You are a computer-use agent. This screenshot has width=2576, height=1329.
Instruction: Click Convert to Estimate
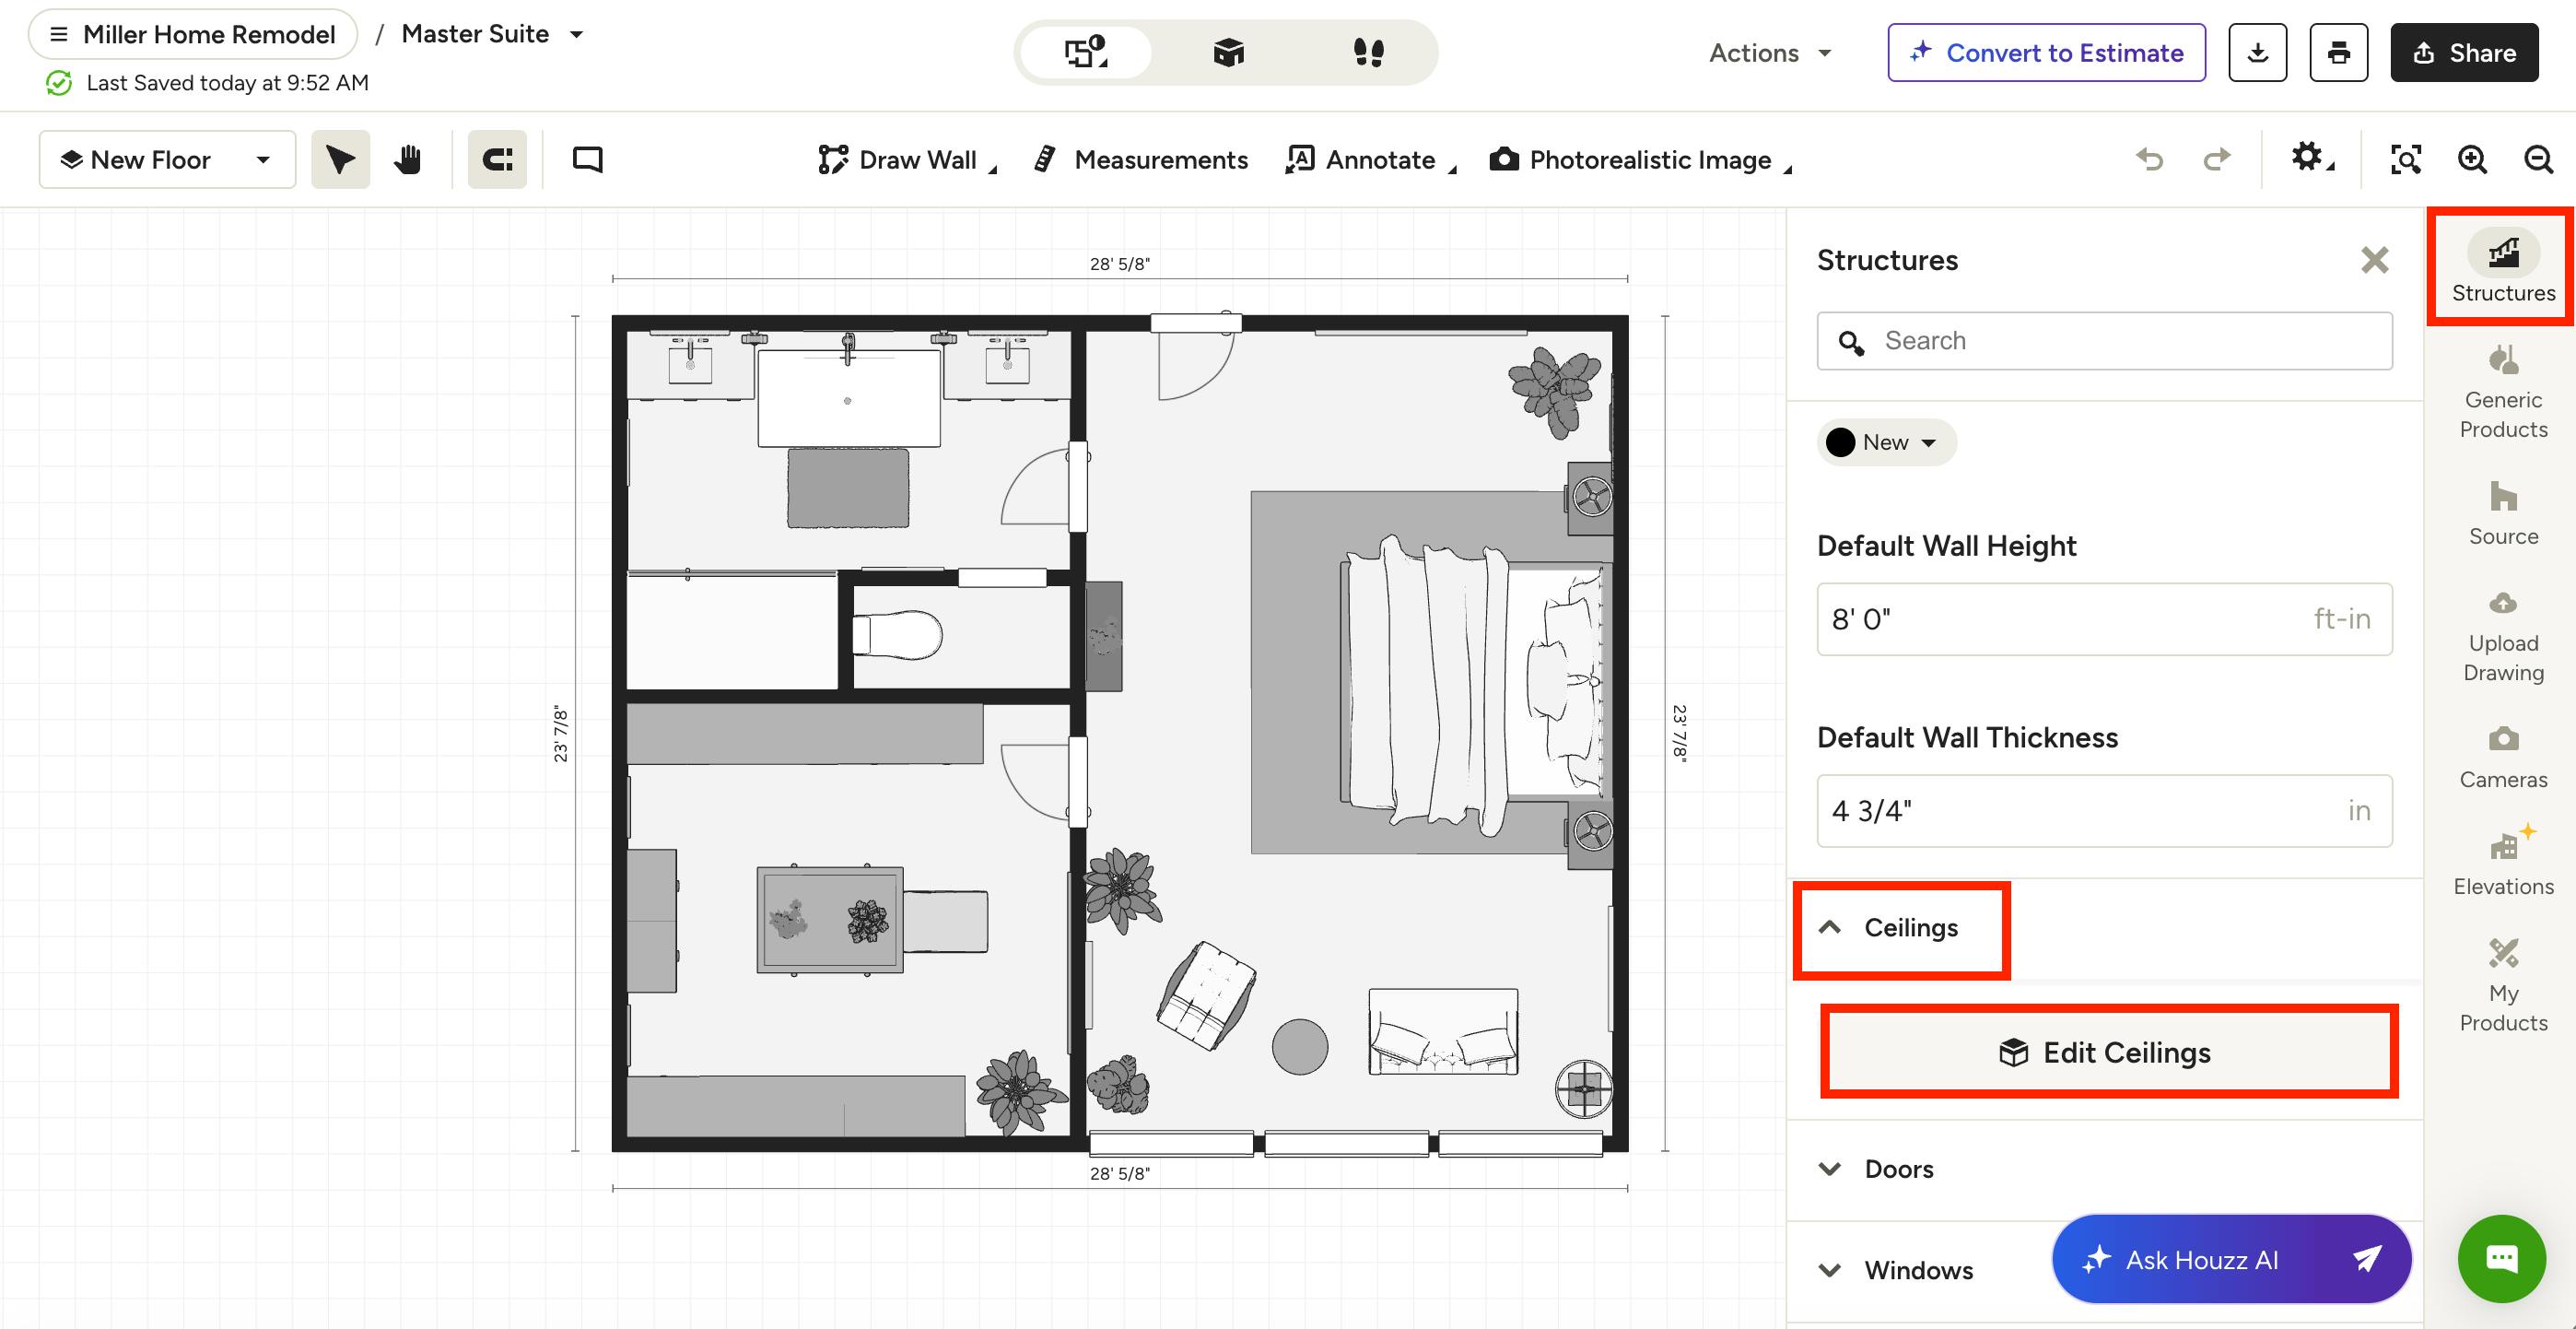2046,53
